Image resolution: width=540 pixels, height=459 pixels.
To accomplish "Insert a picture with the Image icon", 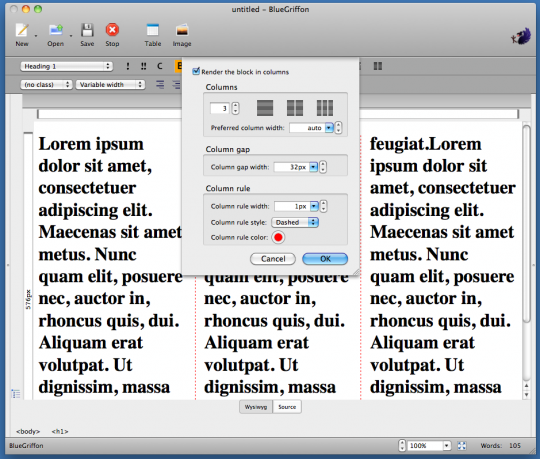I will click(x=182, y=30).
